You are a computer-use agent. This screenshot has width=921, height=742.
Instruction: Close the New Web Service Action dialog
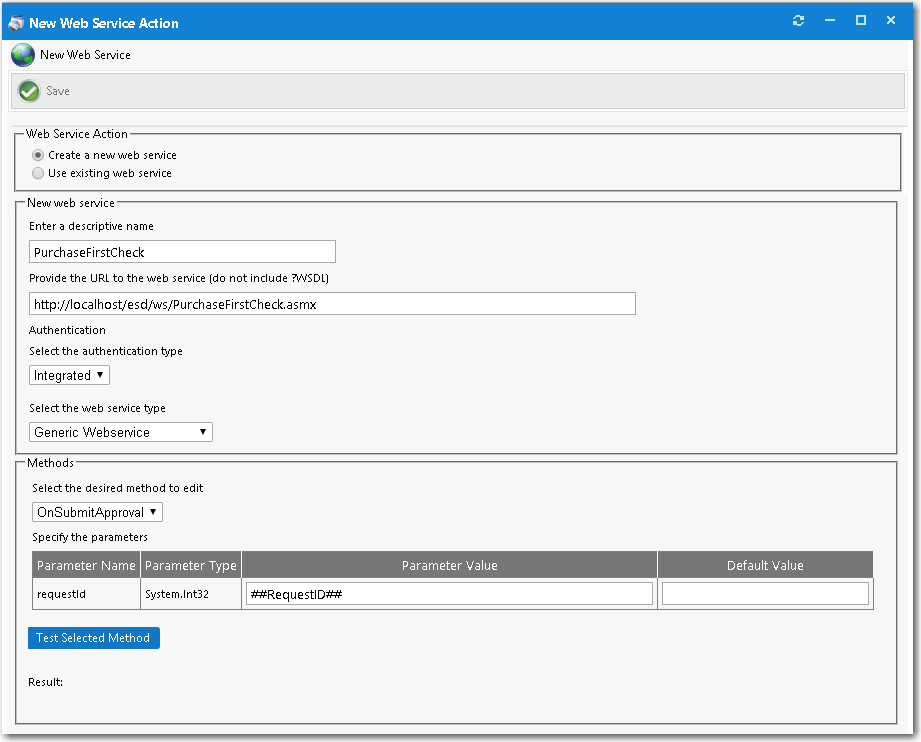pyautogui.click(x=891, y=21)
